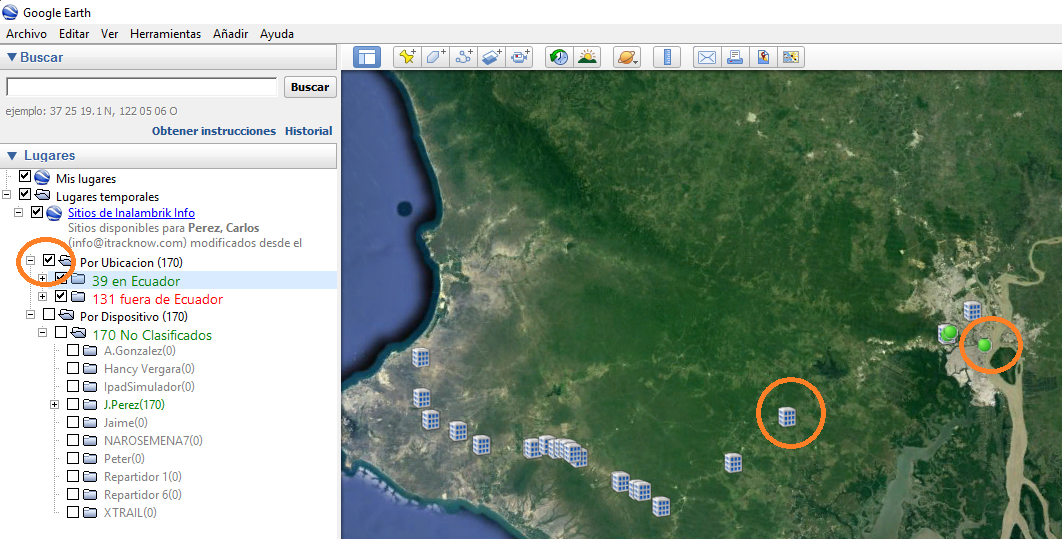Select the Jaime(0) folder label

point(125,423)
